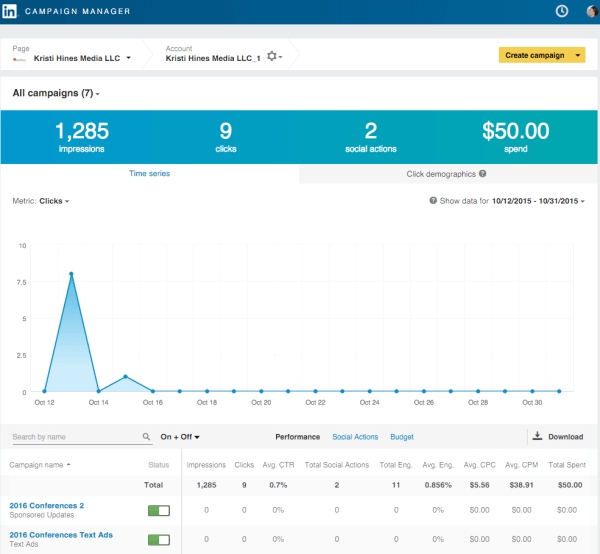The width and height of the screenshot is (600, 554).
Task: Open account settings gear icon
Action: pos(272,56)
